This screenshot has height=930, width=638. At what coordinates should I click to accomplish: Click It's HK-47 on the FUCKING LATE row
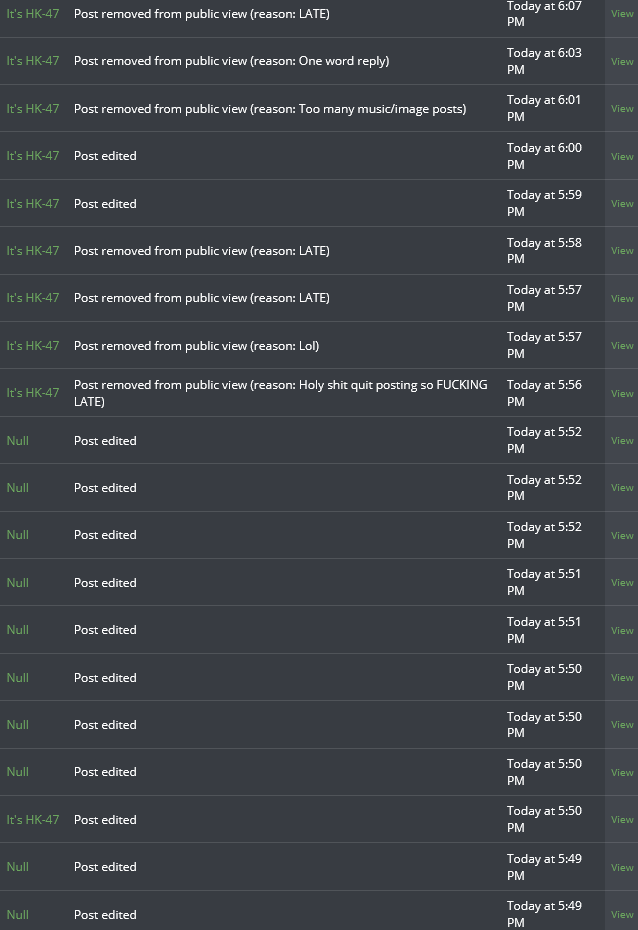tap(33, 393)
